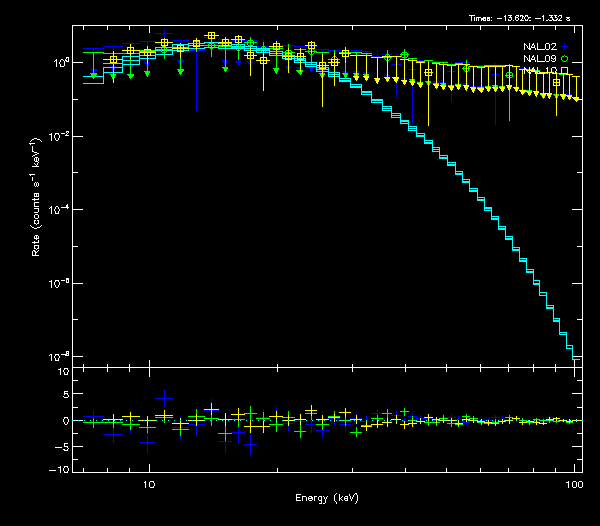Click the 10⁻⁴ tick label on the rate axis

tap(59, 209)
